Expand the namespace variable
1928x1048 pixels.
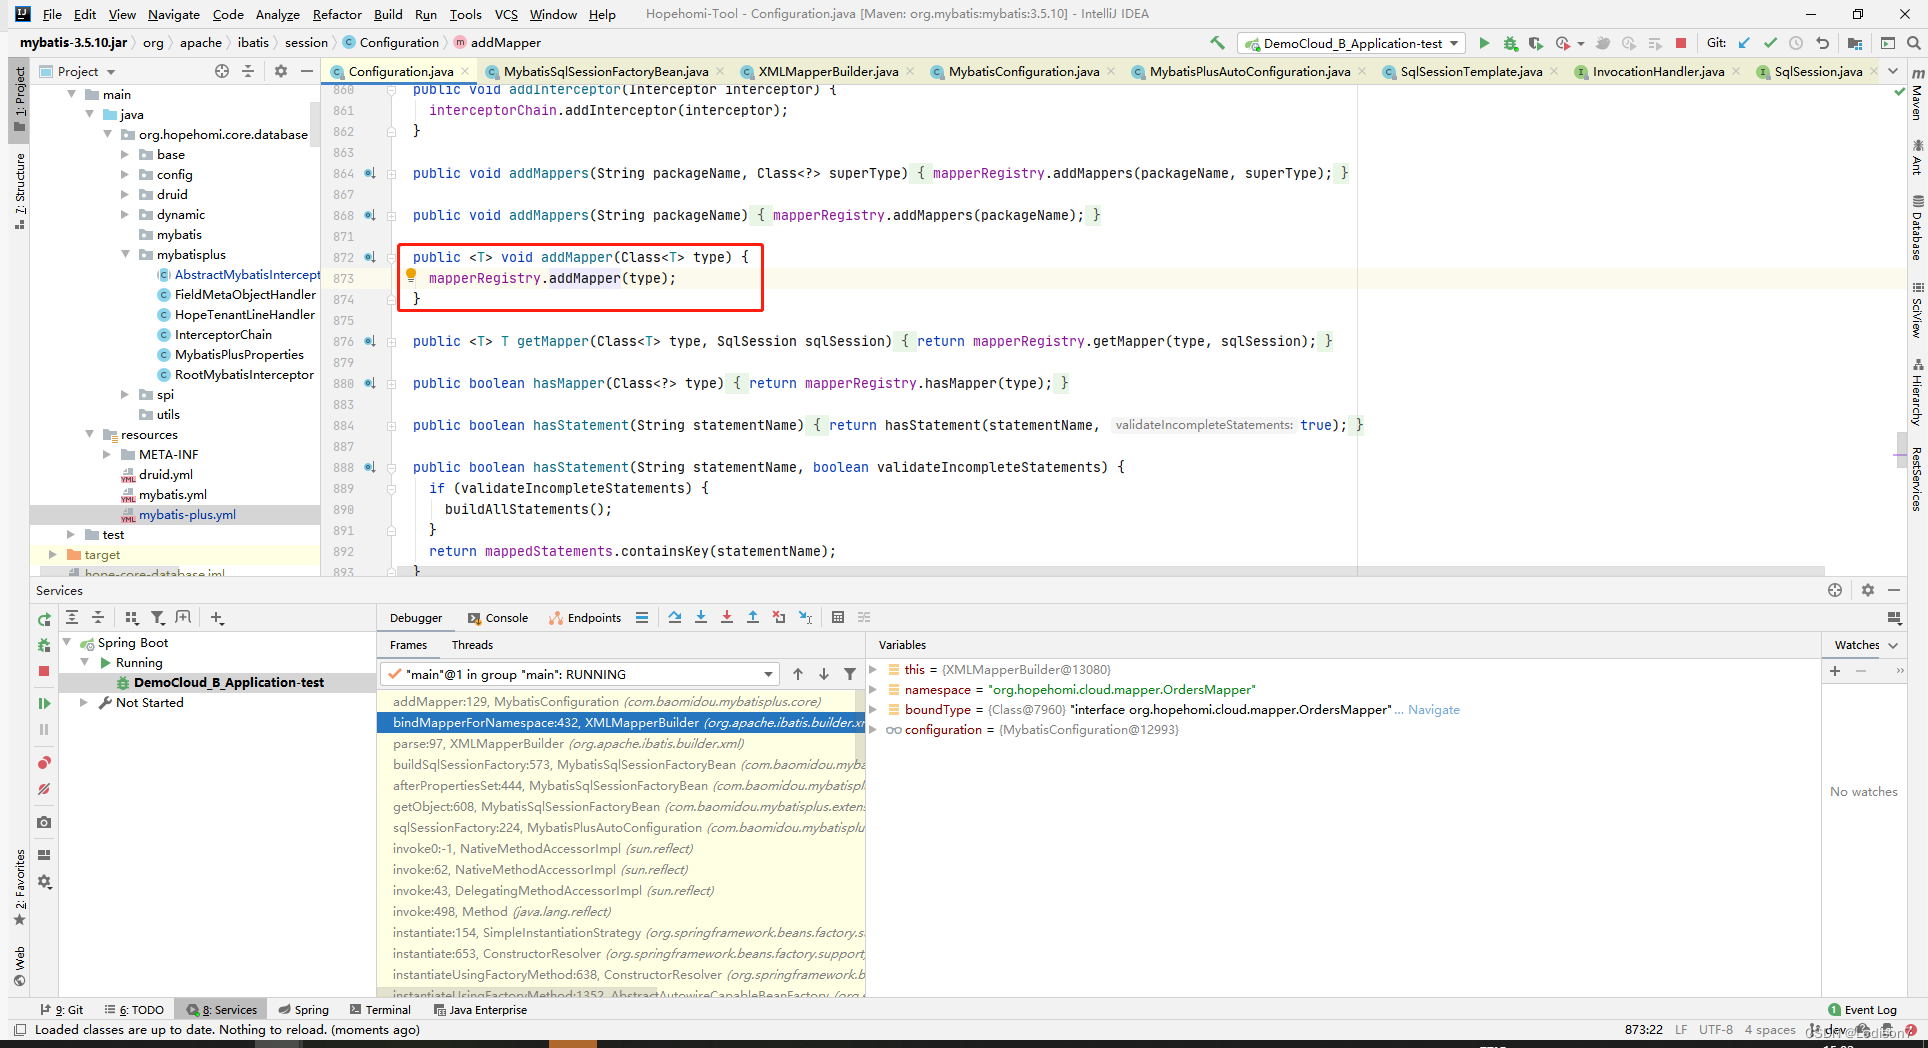point(873,689)
